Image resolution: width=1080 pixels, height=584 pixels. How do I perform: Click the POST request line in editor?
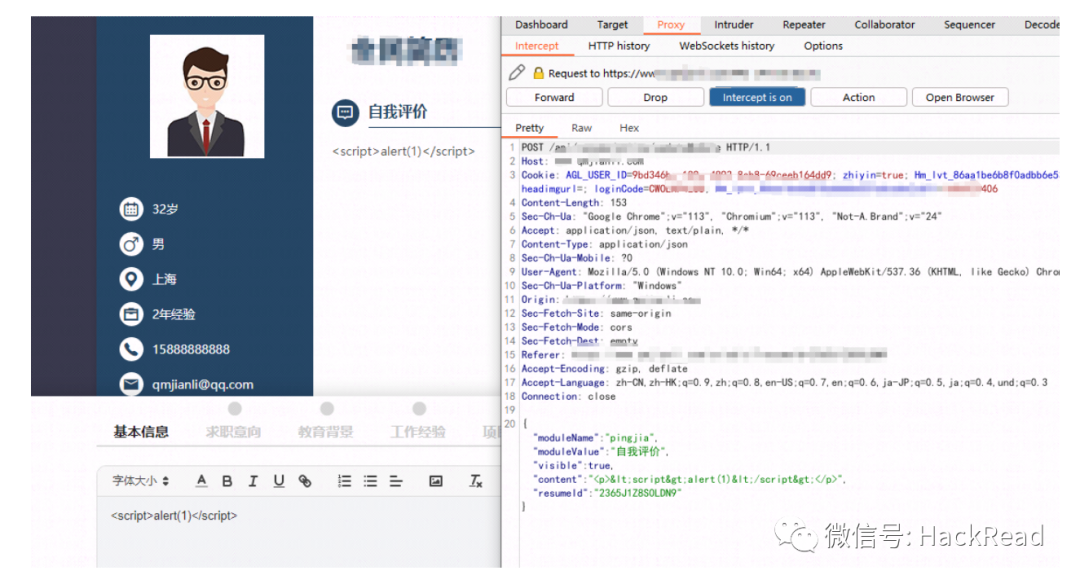pyautogui.click(x=645, y=147)
